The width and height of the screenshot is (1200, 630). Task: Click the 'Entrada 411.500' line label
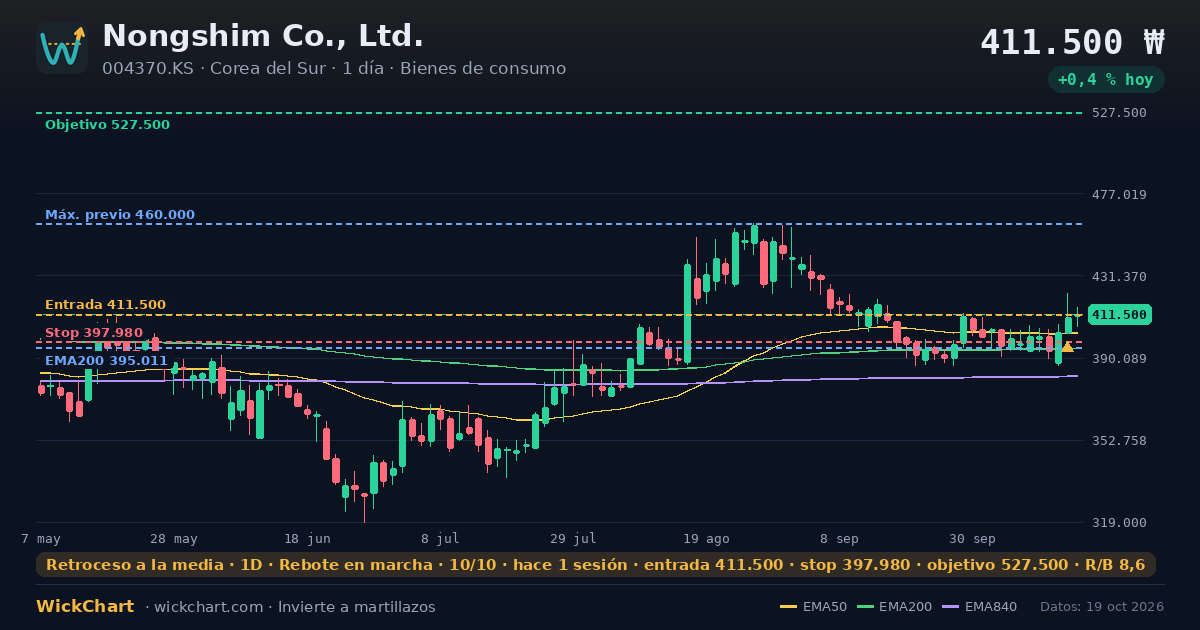click(x=105, y=305)
